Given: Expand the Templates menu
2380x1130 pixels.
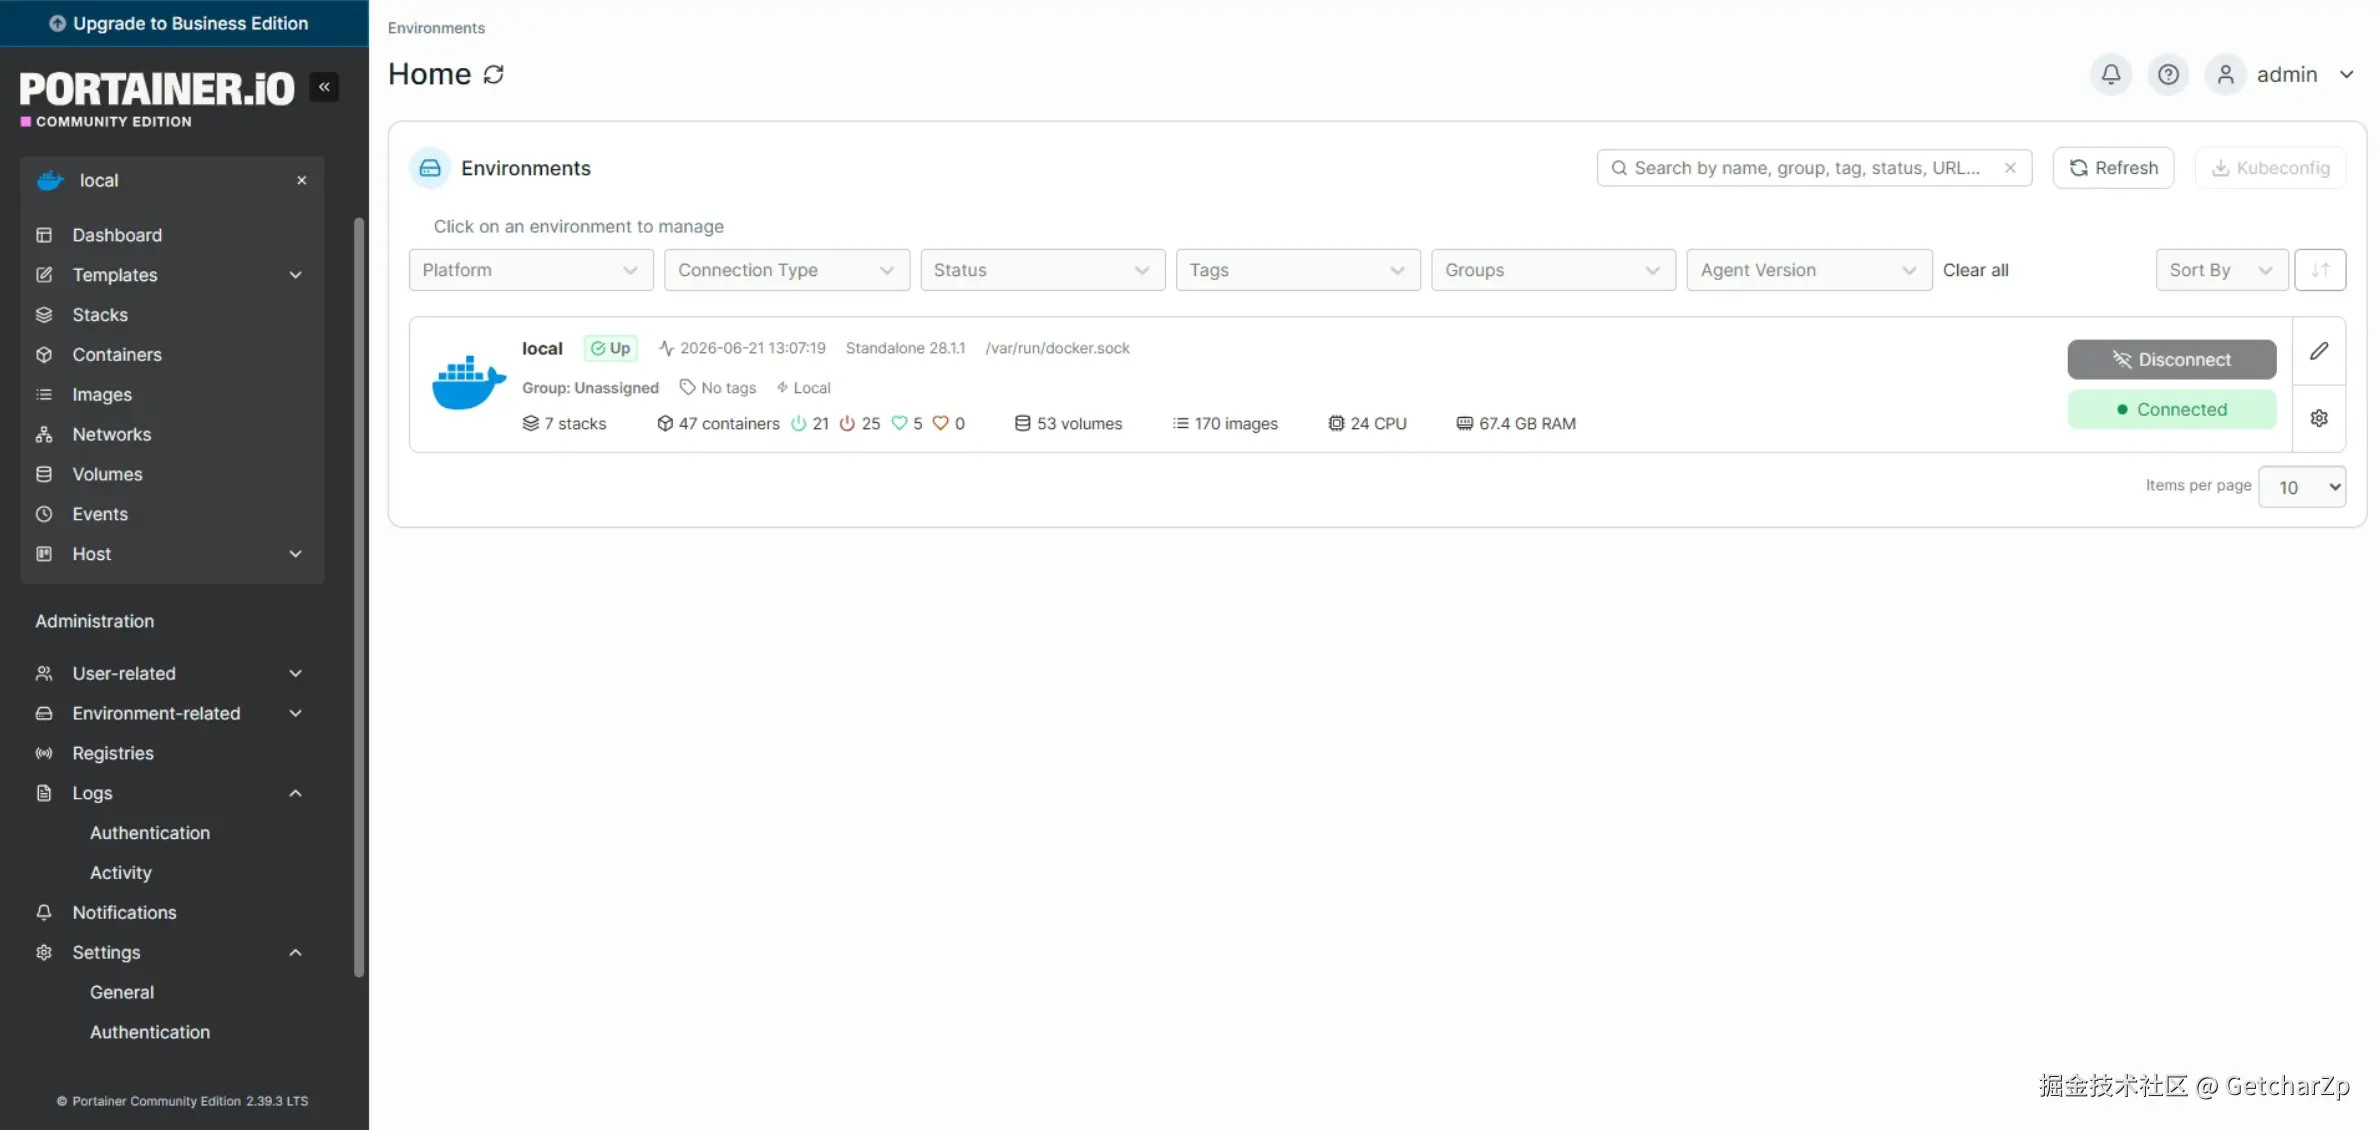Looking at the screenshot, I should pos(172,275).
